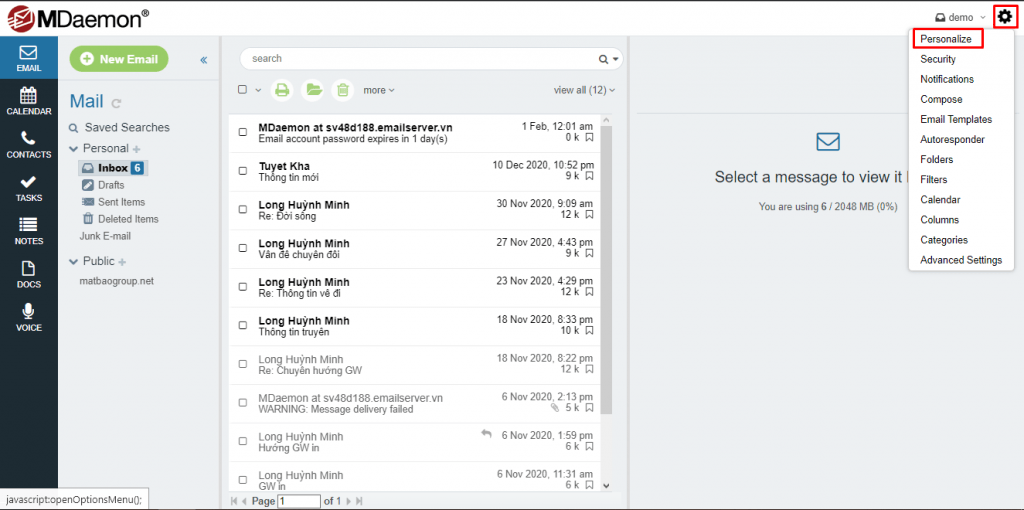This screenshot has height=510, width=1024.
Task: Select Personalize from settings menu
Action: click(x=946, y=39)
